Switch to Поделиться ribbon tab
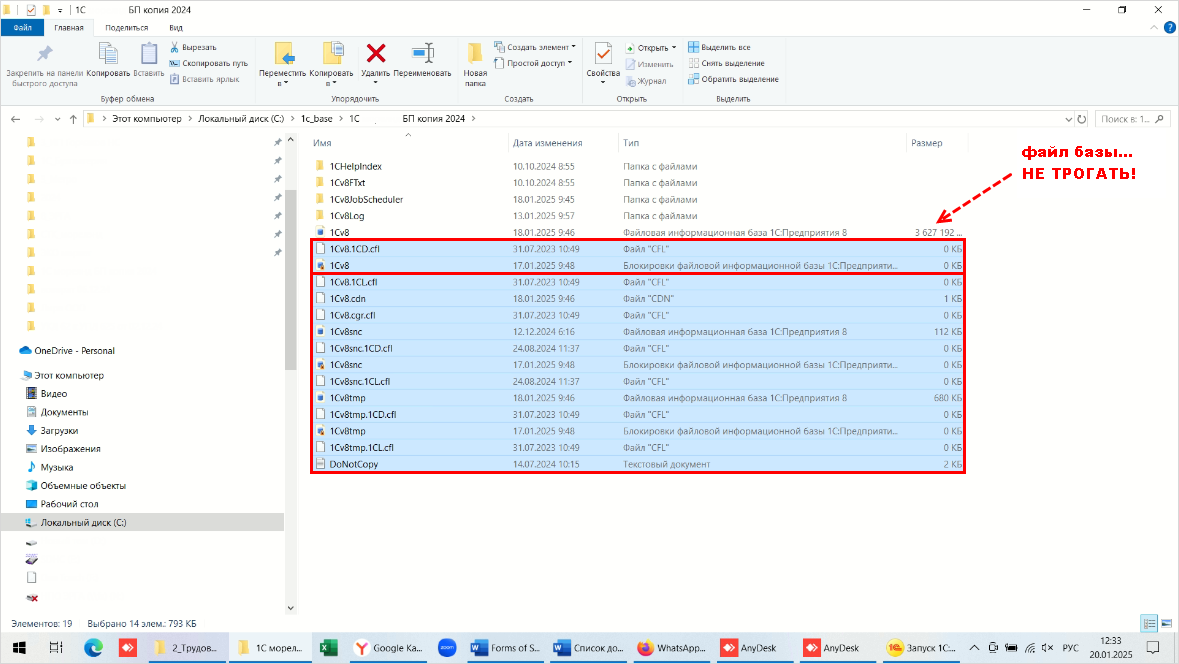The width and height of the screenshot is (1179, 664). click(x=126, y=28)
